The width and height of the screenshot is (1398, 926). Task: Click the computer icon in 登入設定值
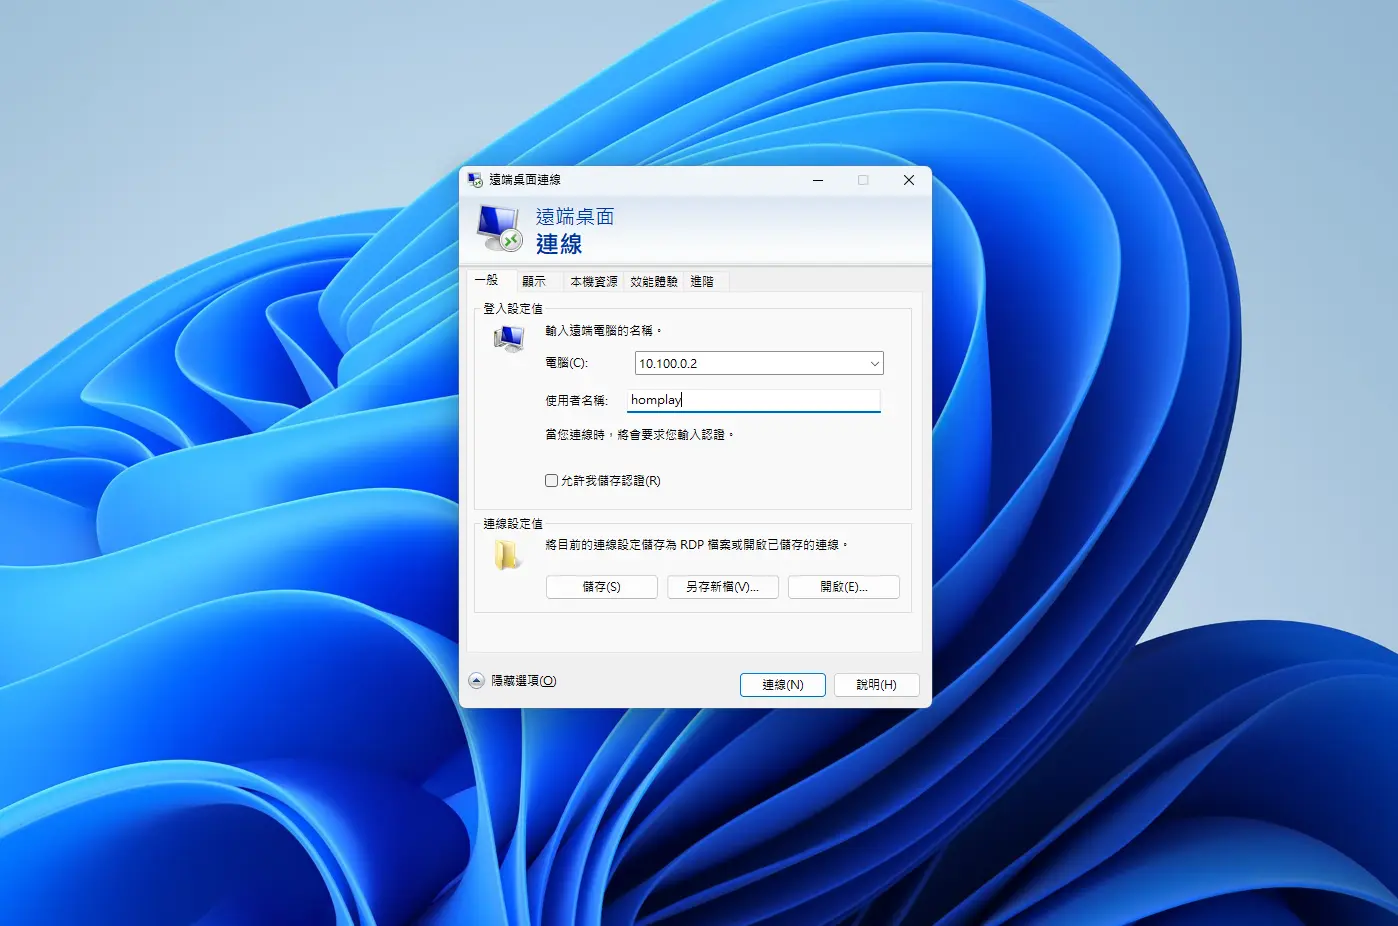[509, 340]
